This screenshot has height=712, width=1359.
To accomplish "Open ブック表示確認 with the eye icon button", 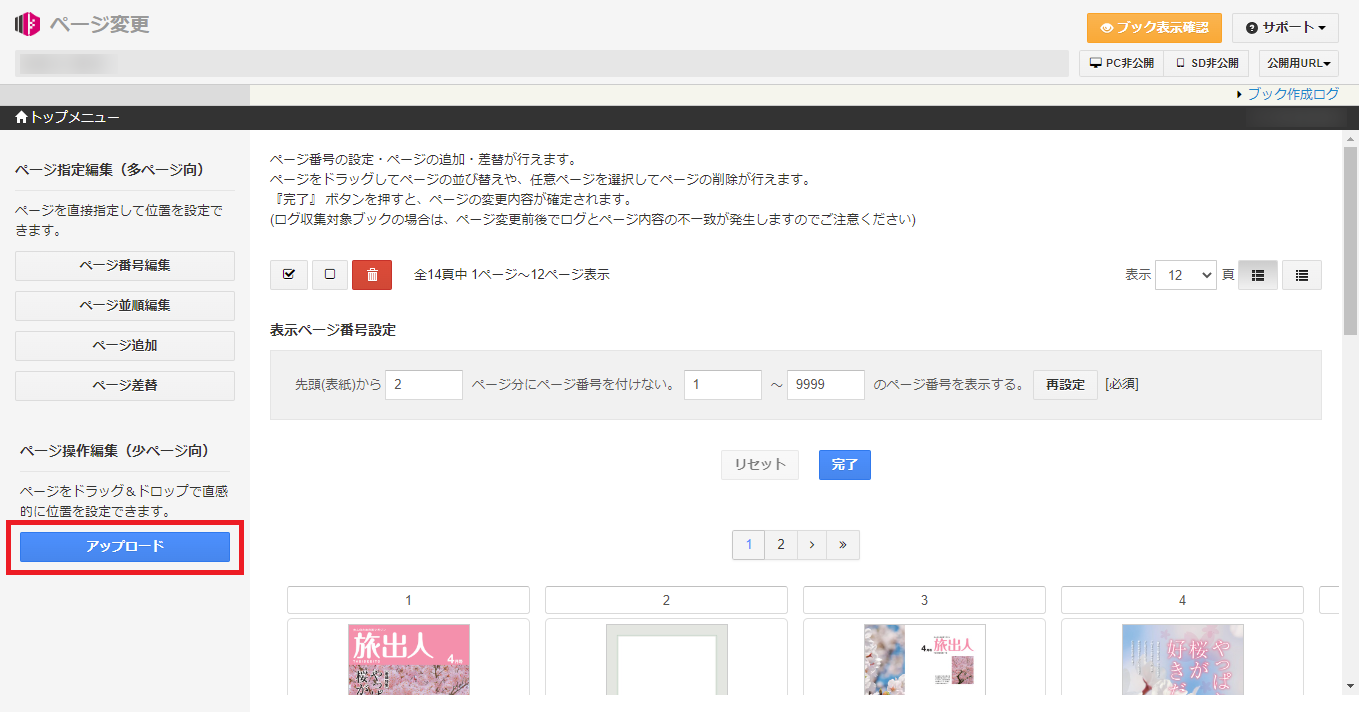I will click(x=1153, y=27).
